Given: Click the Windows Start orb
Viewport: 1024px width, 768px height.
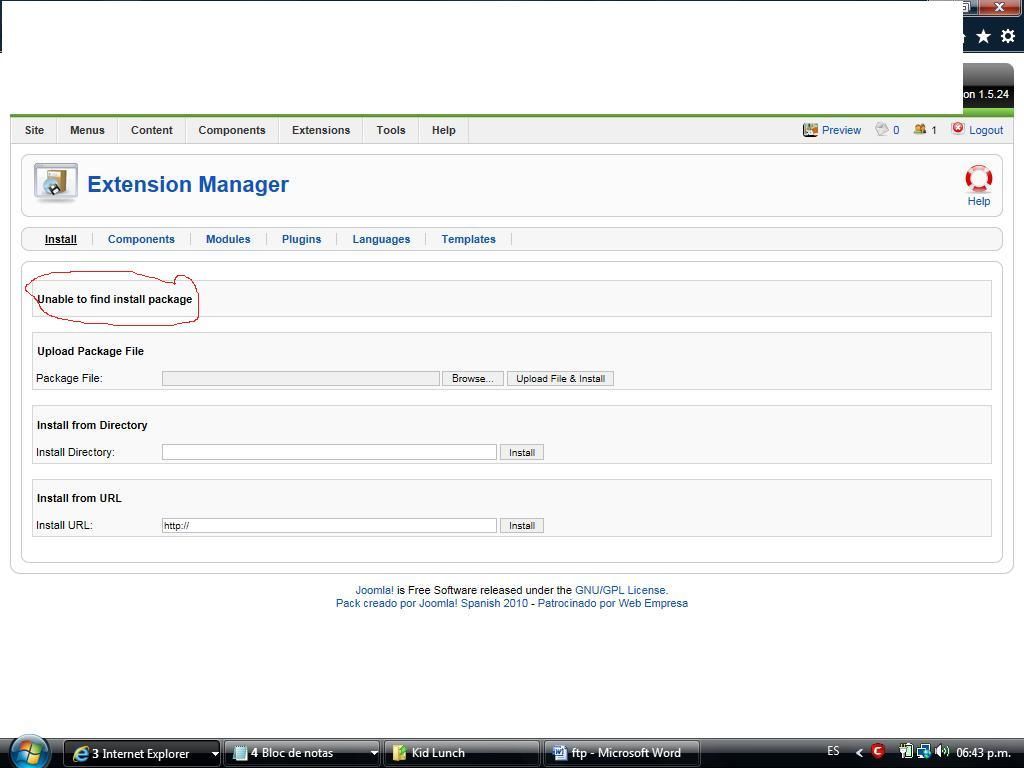Looking at the screenshot, I should click(29, 752).
